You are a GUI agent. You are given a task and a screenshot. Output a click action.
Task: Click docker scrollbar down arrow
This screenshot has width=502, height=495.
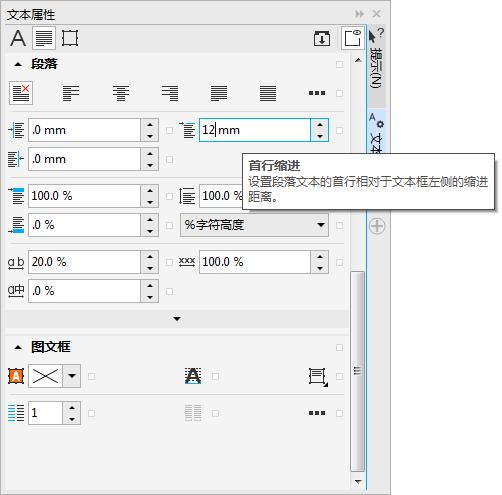tap(358, 481)
